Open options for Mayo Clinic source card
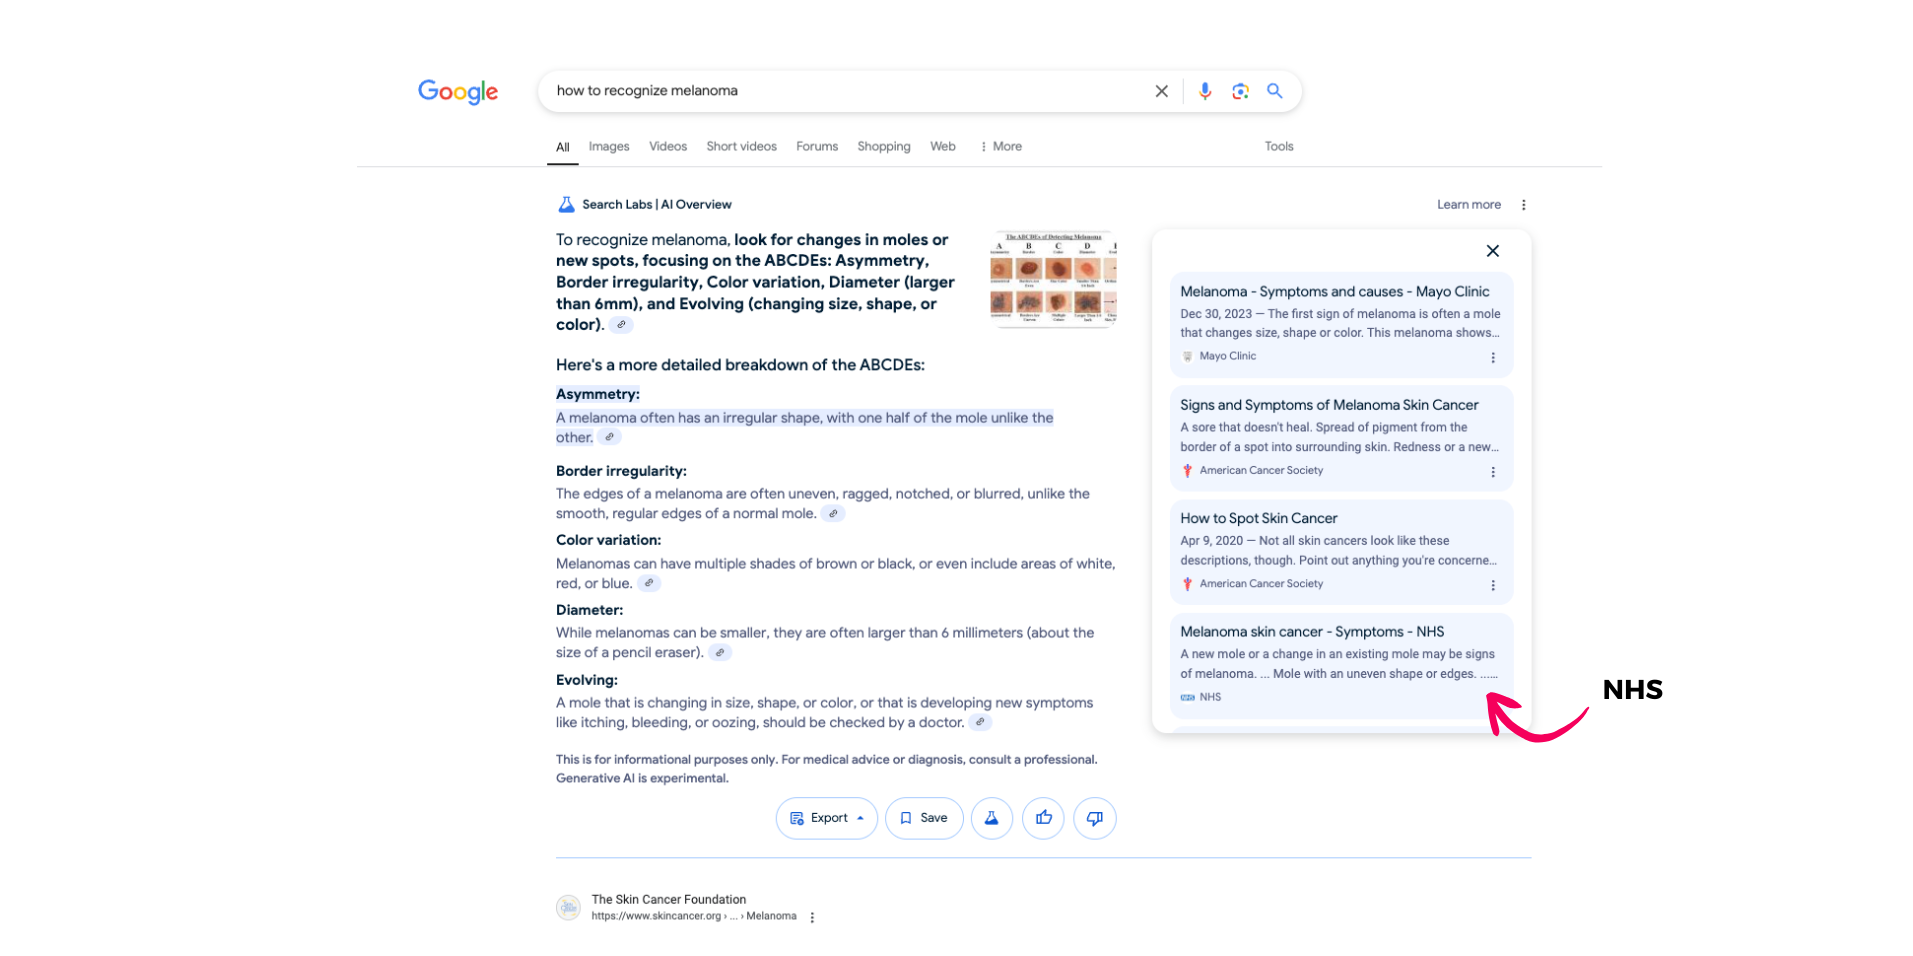This screenshot has width=1913, height=956. tap(1493, 357)
